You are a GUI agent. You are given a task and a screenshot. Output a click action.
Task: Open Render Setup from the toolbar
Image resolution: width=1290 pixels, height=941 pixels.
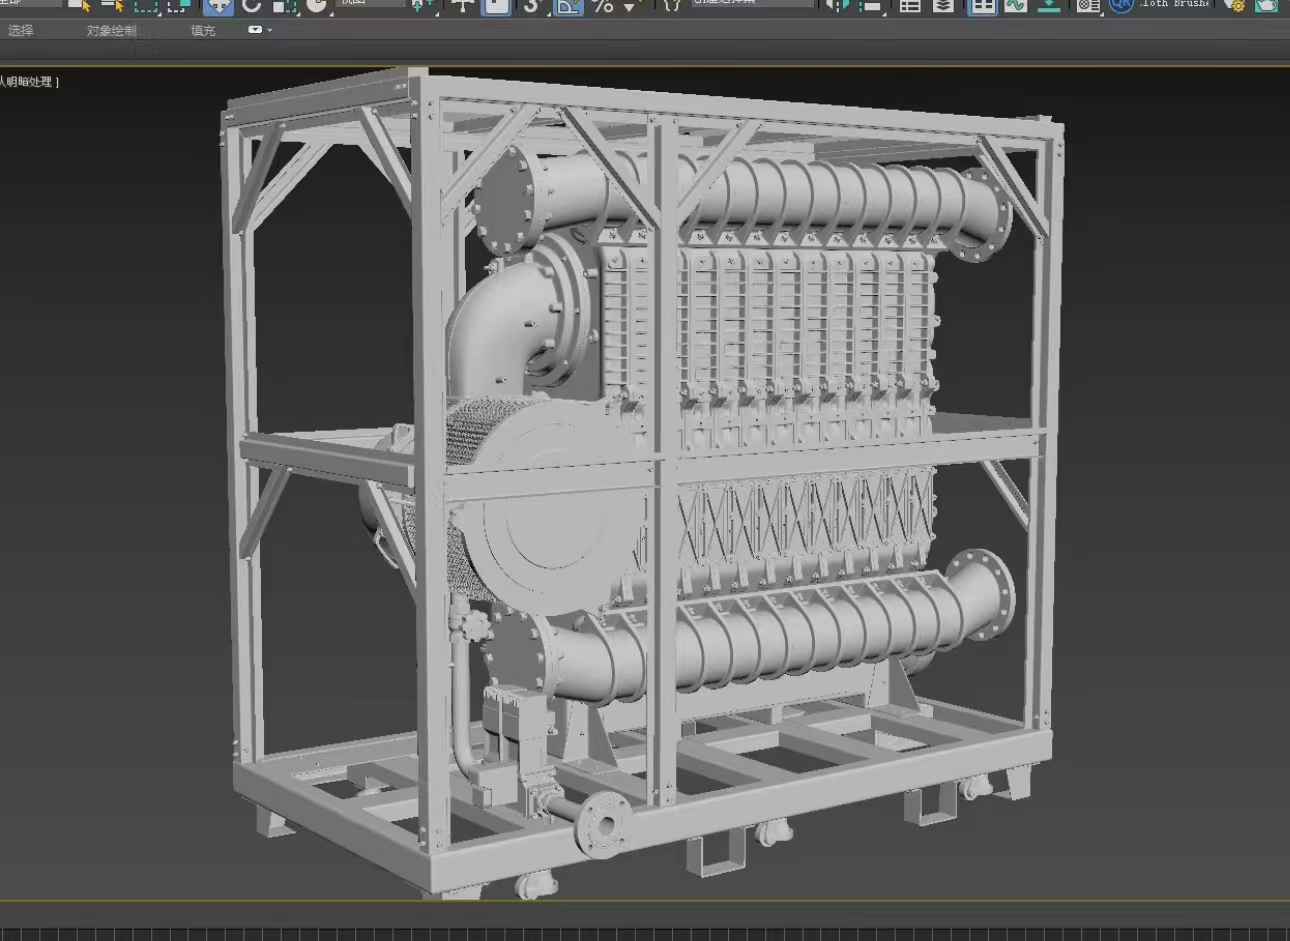click(x=1264, y=8)
